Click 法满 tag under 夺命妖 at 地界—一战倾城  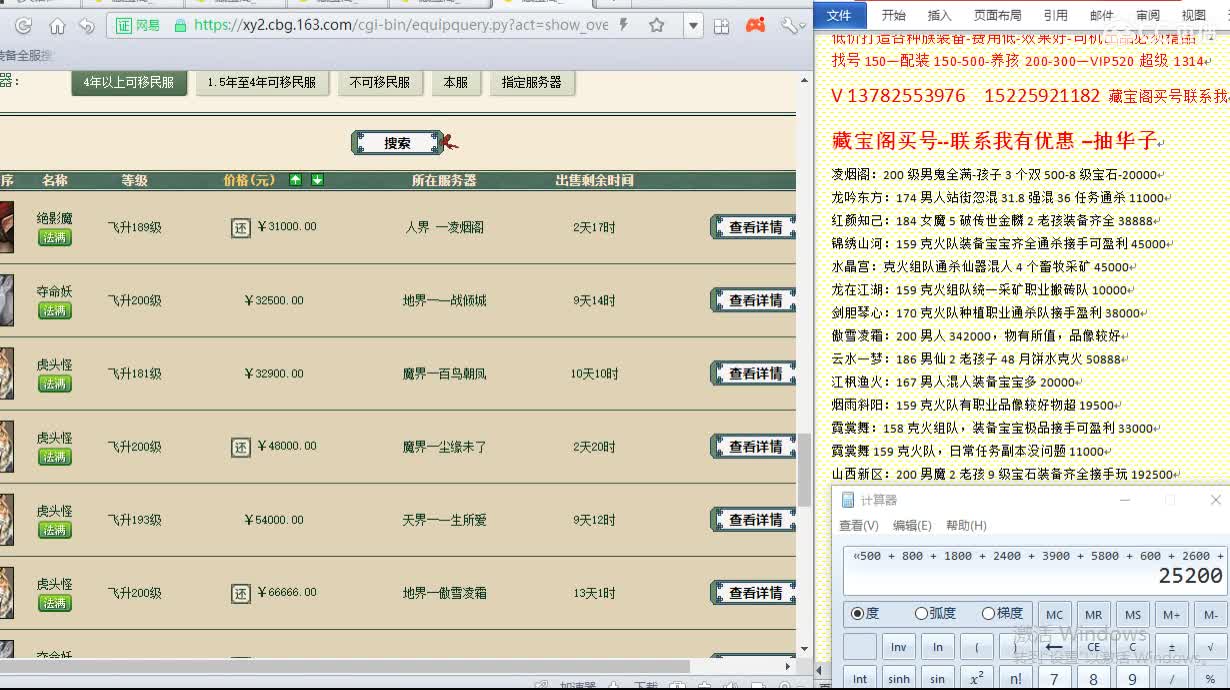click(x=55, y=310)
